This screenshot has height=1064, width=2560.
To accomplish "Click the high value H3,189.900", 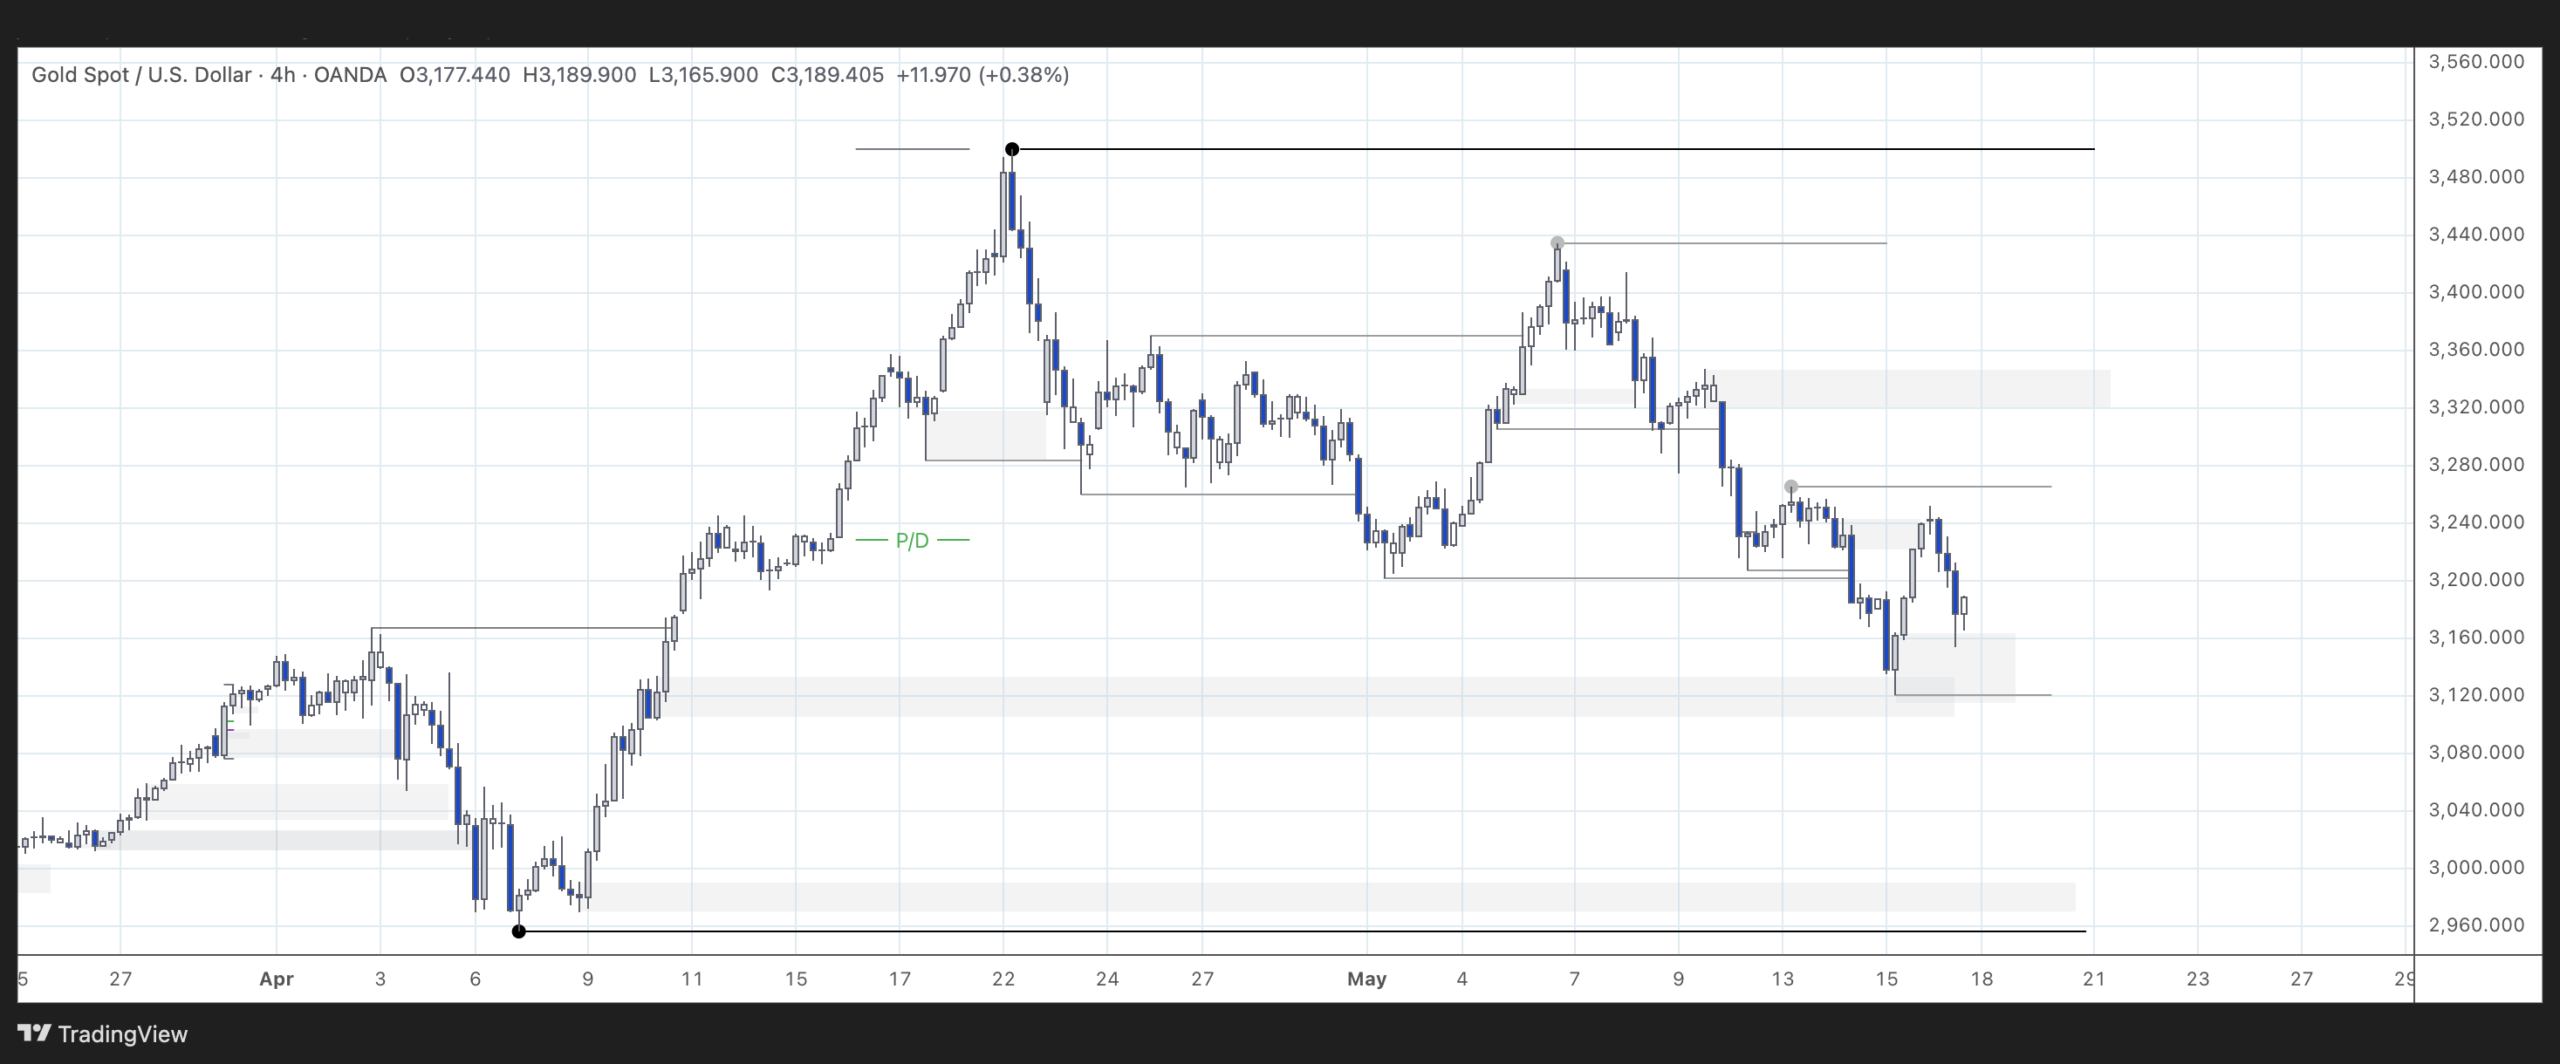I will click(x=579, y=75).
